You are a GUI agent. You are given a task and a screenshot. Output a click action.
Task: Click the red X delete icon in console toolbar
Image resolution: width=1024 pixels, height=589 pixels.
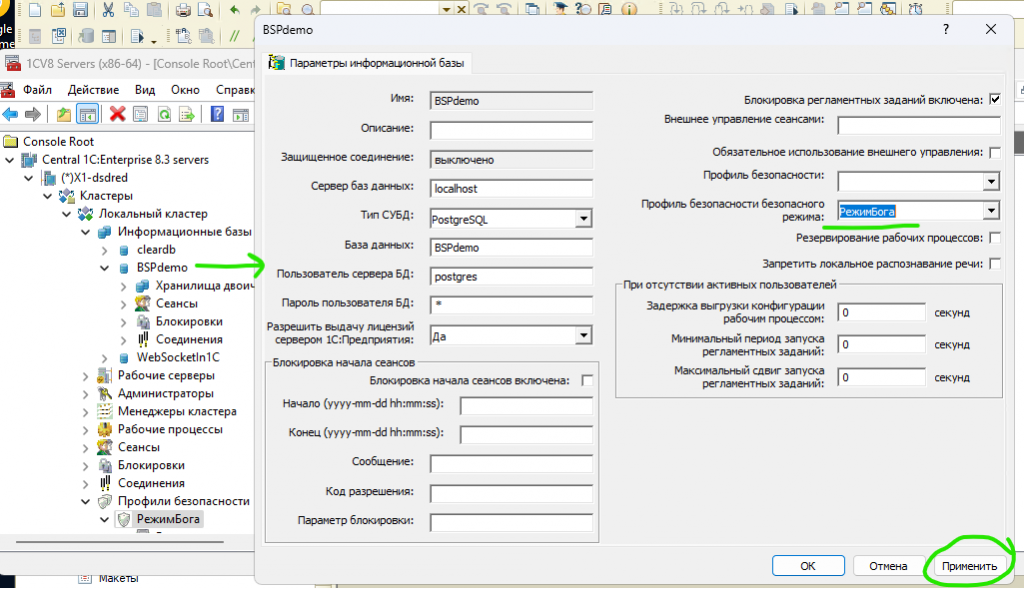[x=118, y=114]
